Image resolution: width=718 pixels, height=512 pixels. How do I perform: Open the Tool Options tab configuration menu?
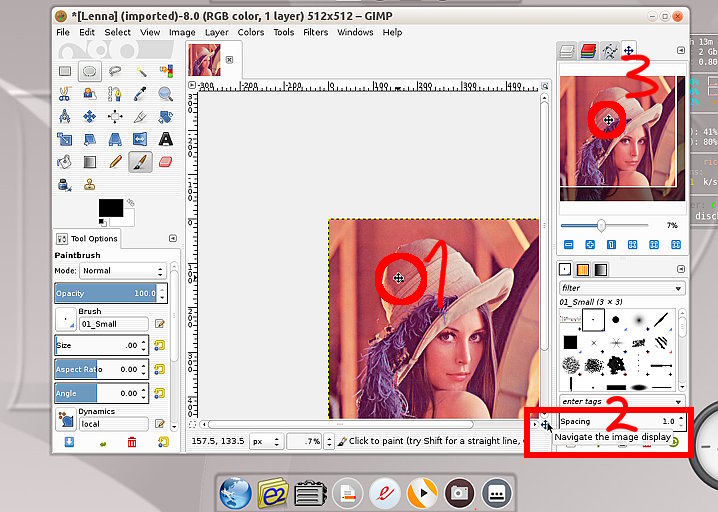tap(173, 239)
